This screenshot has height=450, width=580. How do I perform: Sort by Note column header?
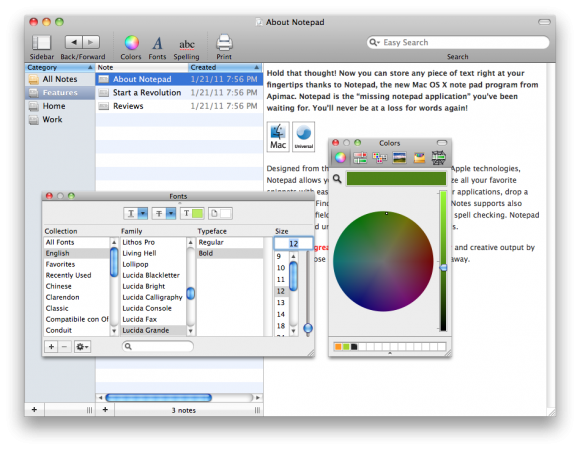pos(142,67)
